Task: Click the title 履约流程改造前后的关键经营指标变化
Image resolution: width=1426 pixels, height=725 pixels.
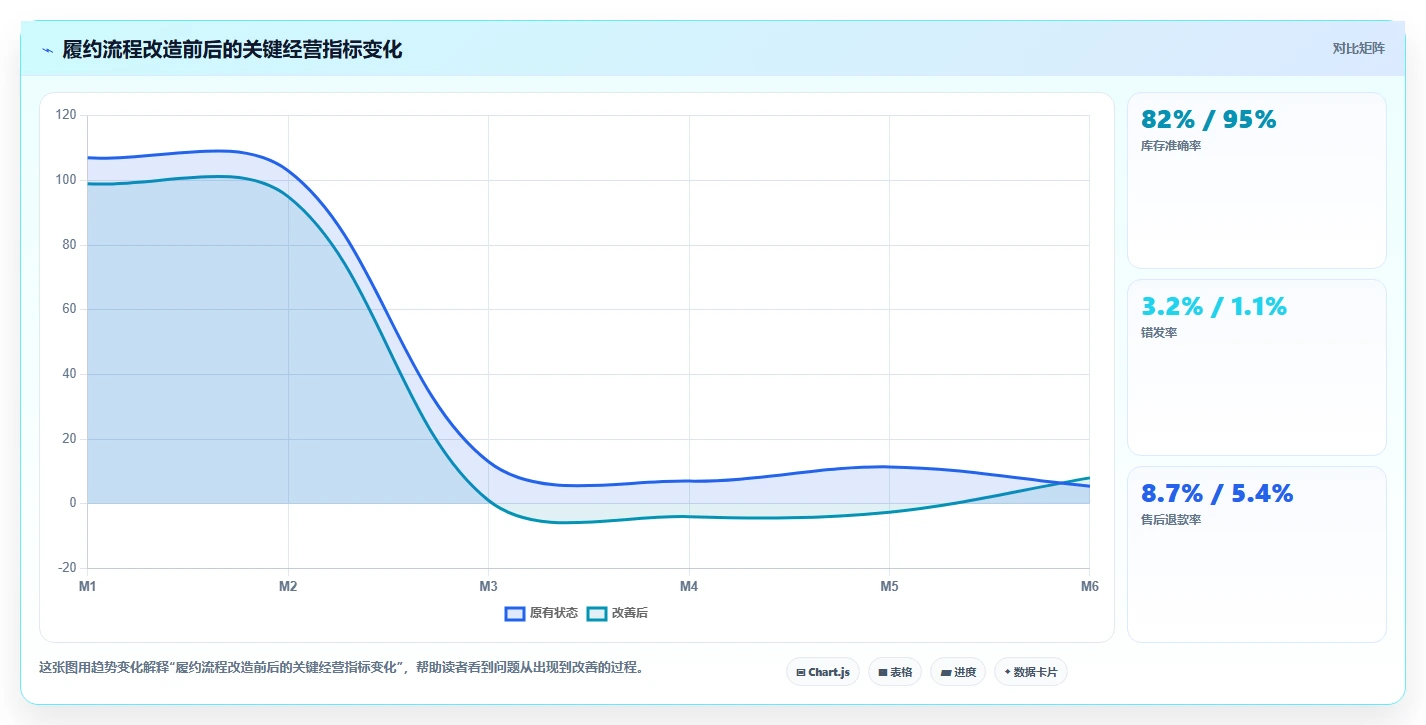Action: click(232, 50)
